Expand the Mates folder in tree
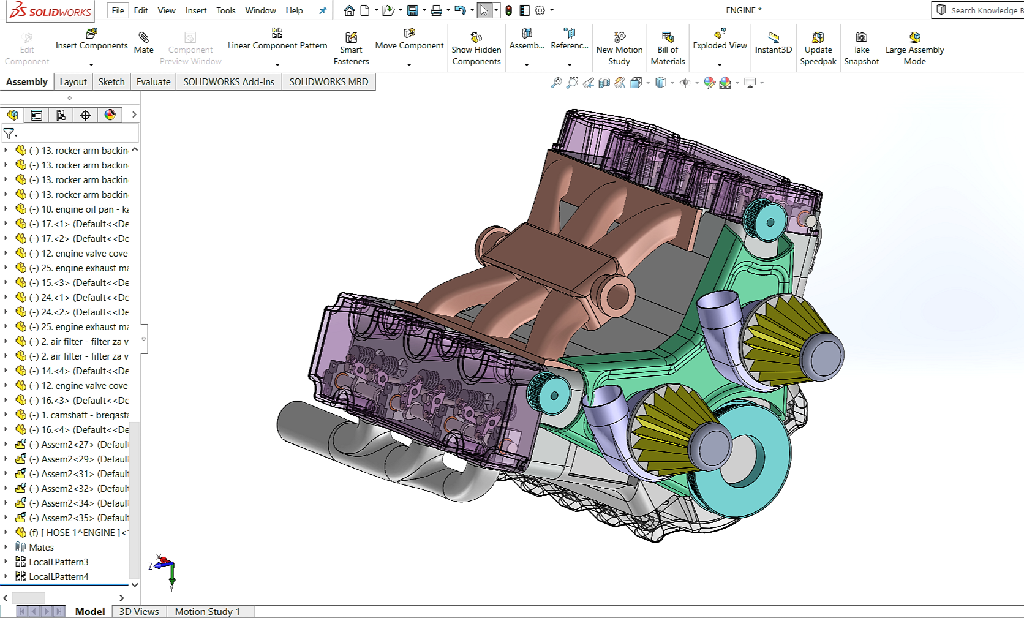This screenshot has height=618, width=1024. click(x=6, y=547)
